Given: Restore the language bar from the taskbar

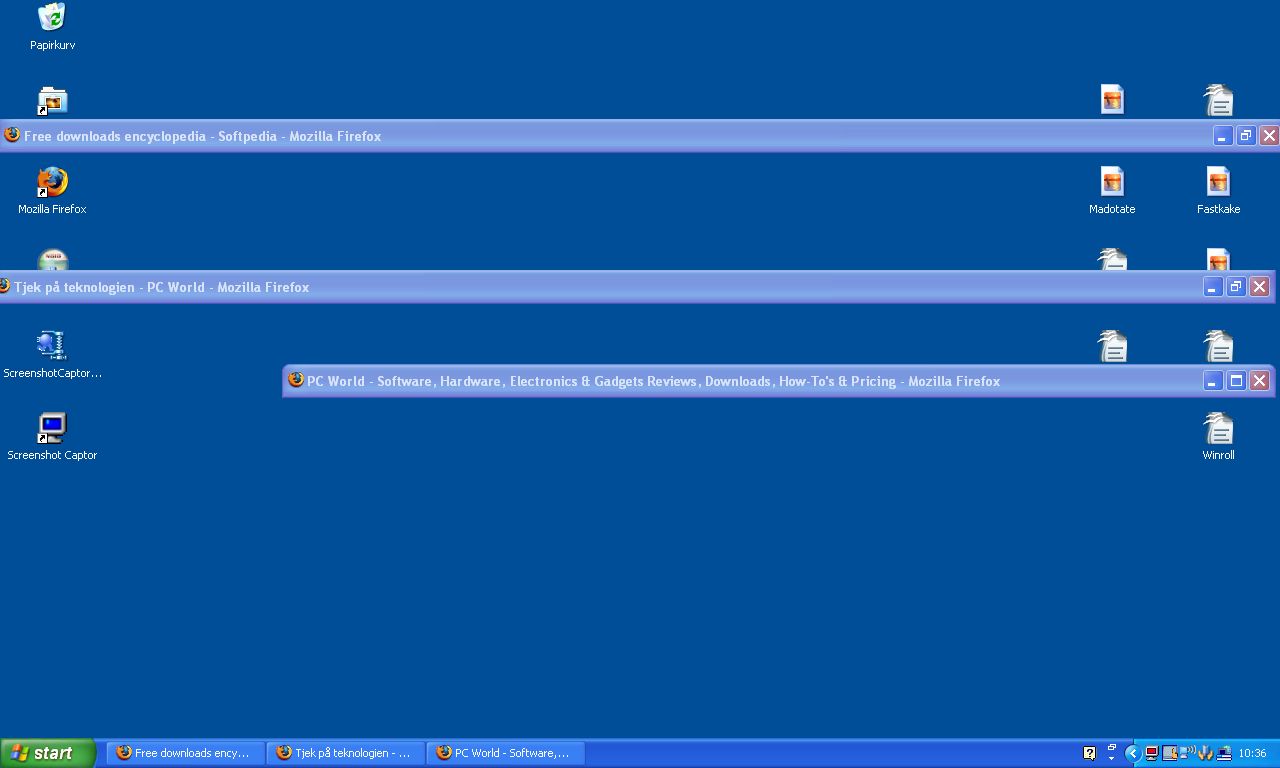Looking at the screenshot, I should 1111,747.
